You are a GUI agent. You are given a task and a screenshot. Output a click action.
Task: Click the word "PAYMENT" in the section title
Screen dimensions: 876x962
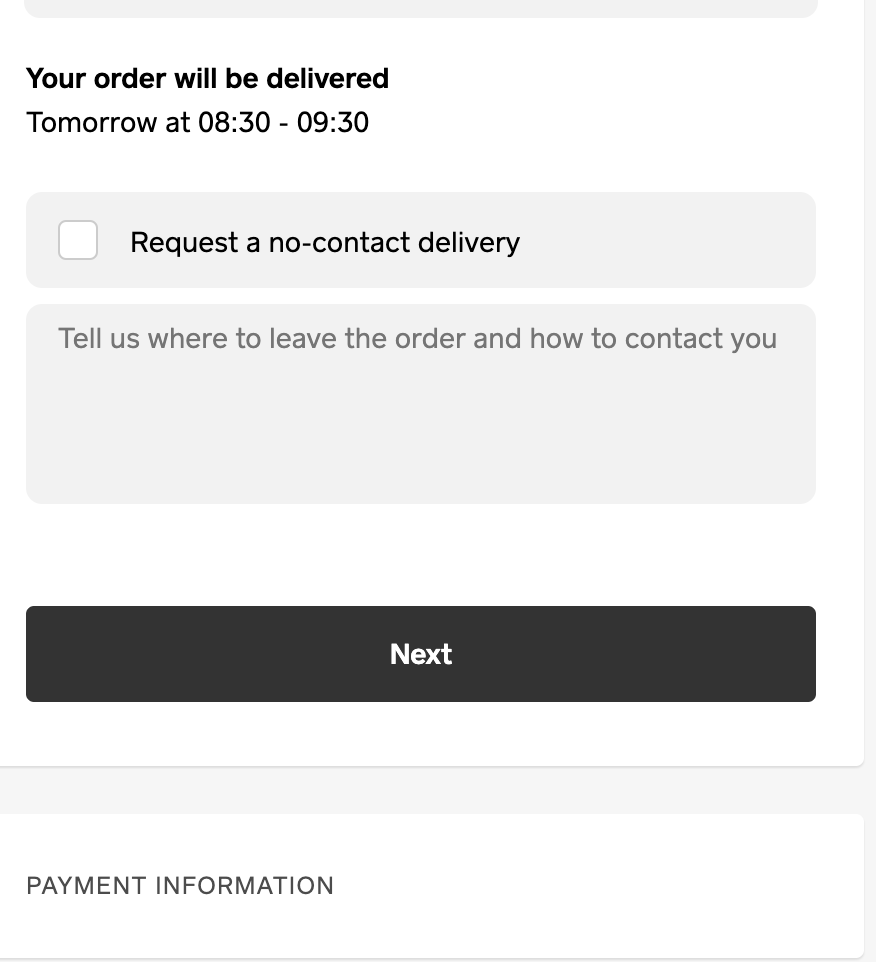(x=85, y=886)
